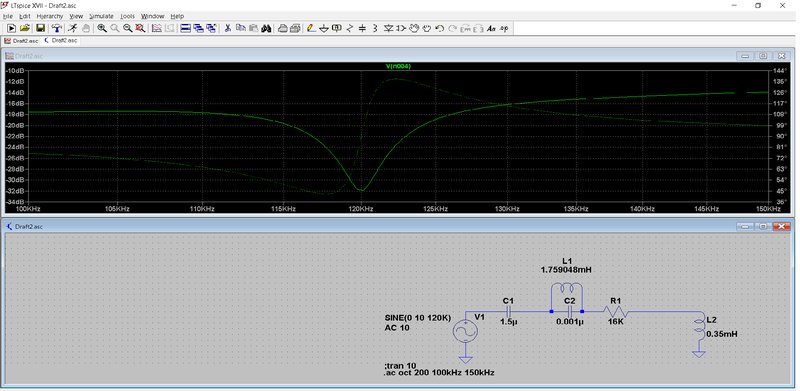
Task: Open the Window menu
Action: point(153,16)
